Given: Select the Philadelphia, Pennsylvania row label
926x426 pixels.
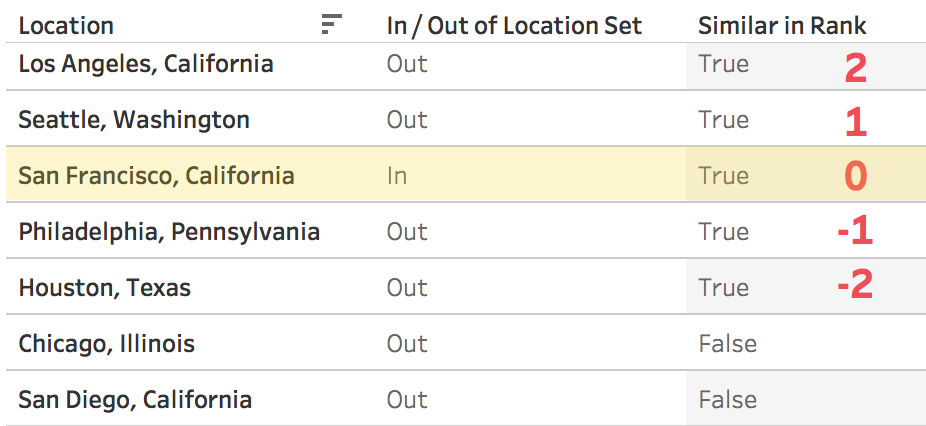Looking at the screenshot, I should click(x=169, y=232).
